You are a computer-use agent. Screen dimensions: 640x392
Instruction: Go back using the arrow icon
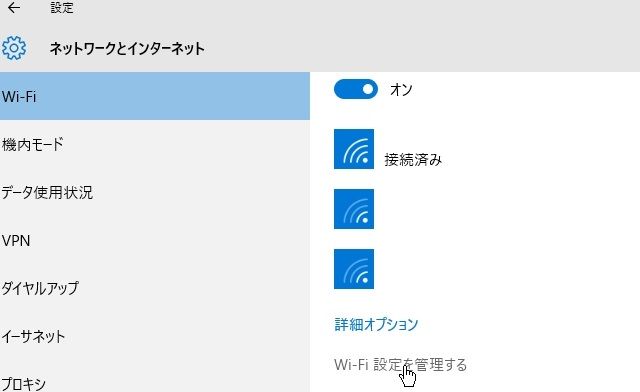[x=14, y=8]
